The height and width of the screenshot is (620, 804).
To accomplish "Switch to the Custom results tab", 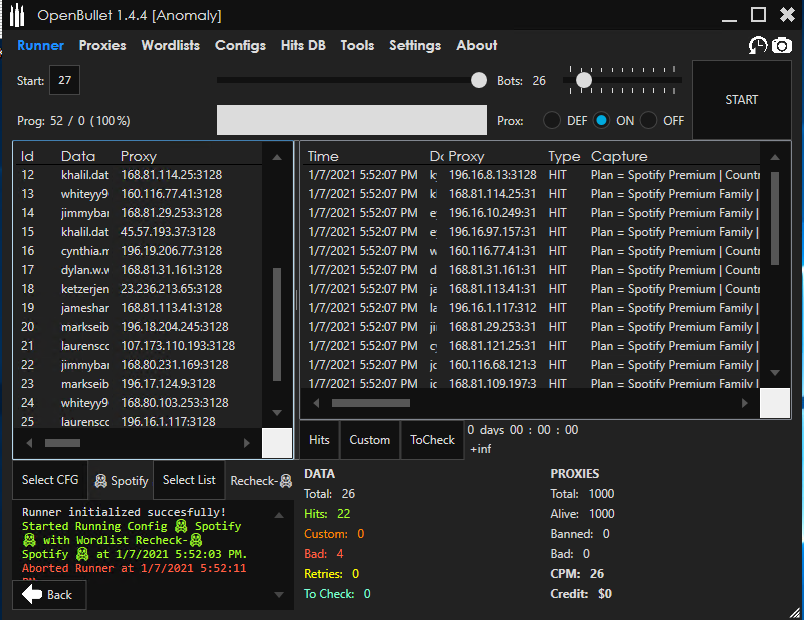I will [x=369, y=440].
